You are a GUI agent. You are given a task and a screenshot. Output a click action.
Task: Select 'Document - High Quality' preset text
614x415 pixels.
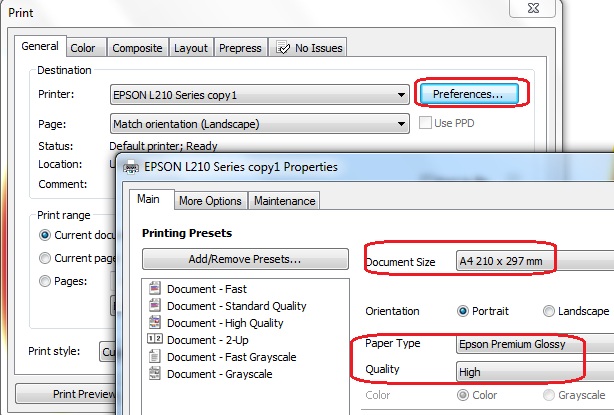click(x=225, y=323)
